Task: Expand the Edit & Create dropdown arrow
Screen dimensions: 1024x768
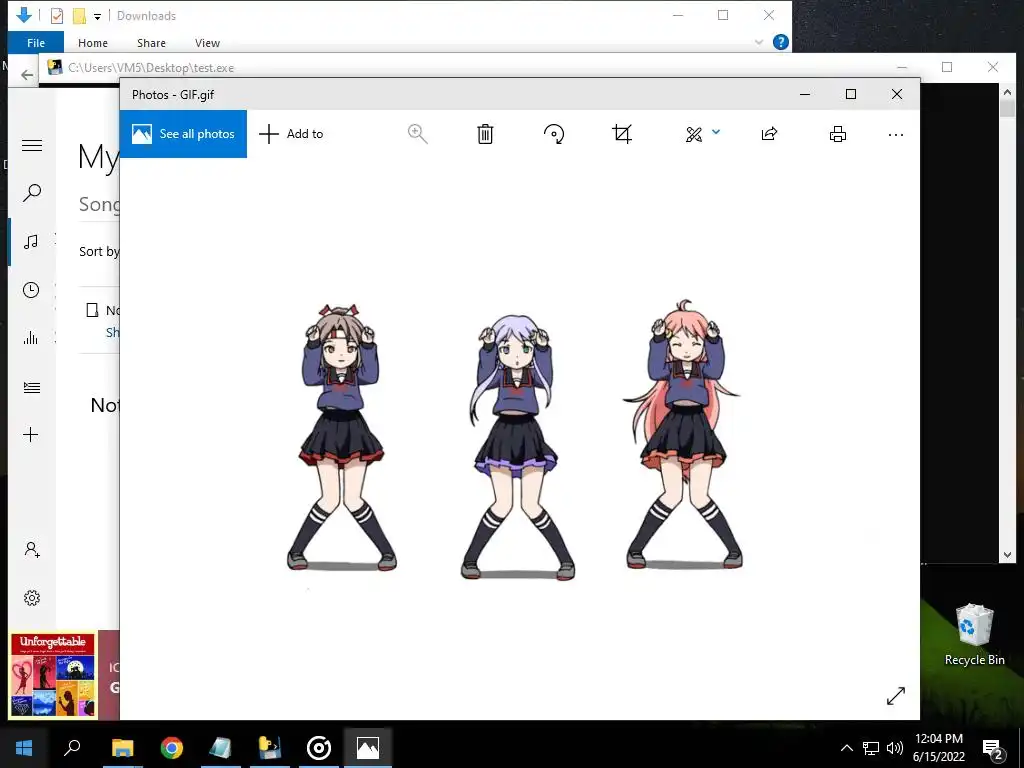Action: (x=716, y=132)
